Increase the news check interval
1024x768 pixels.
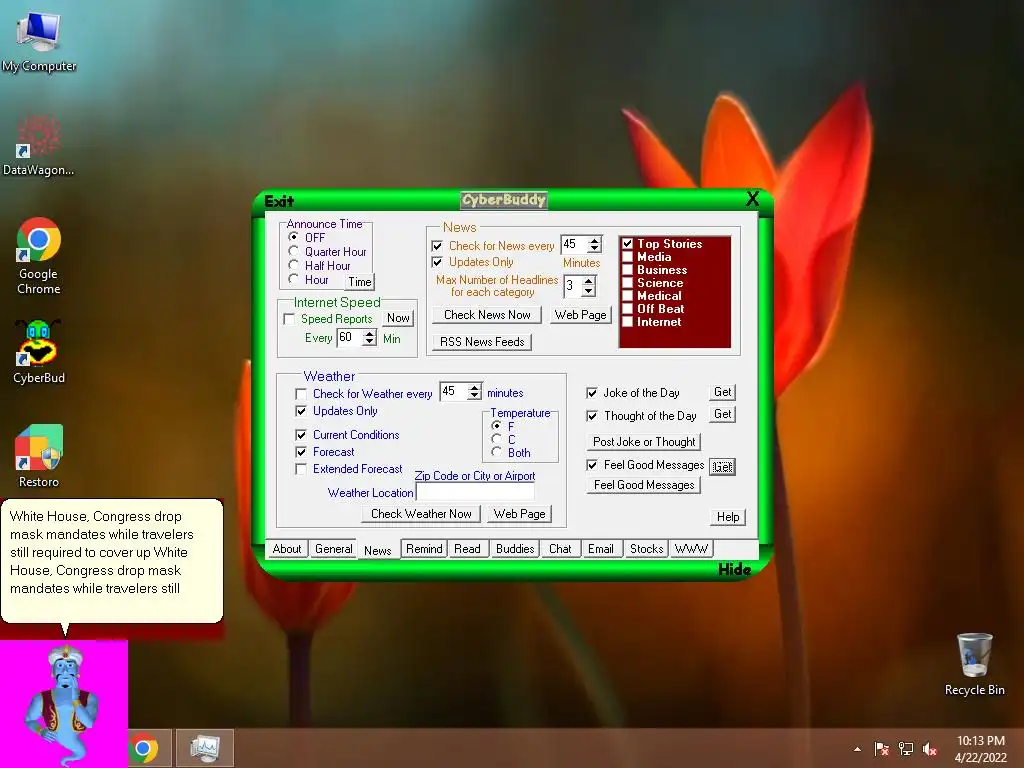point(594,240)
